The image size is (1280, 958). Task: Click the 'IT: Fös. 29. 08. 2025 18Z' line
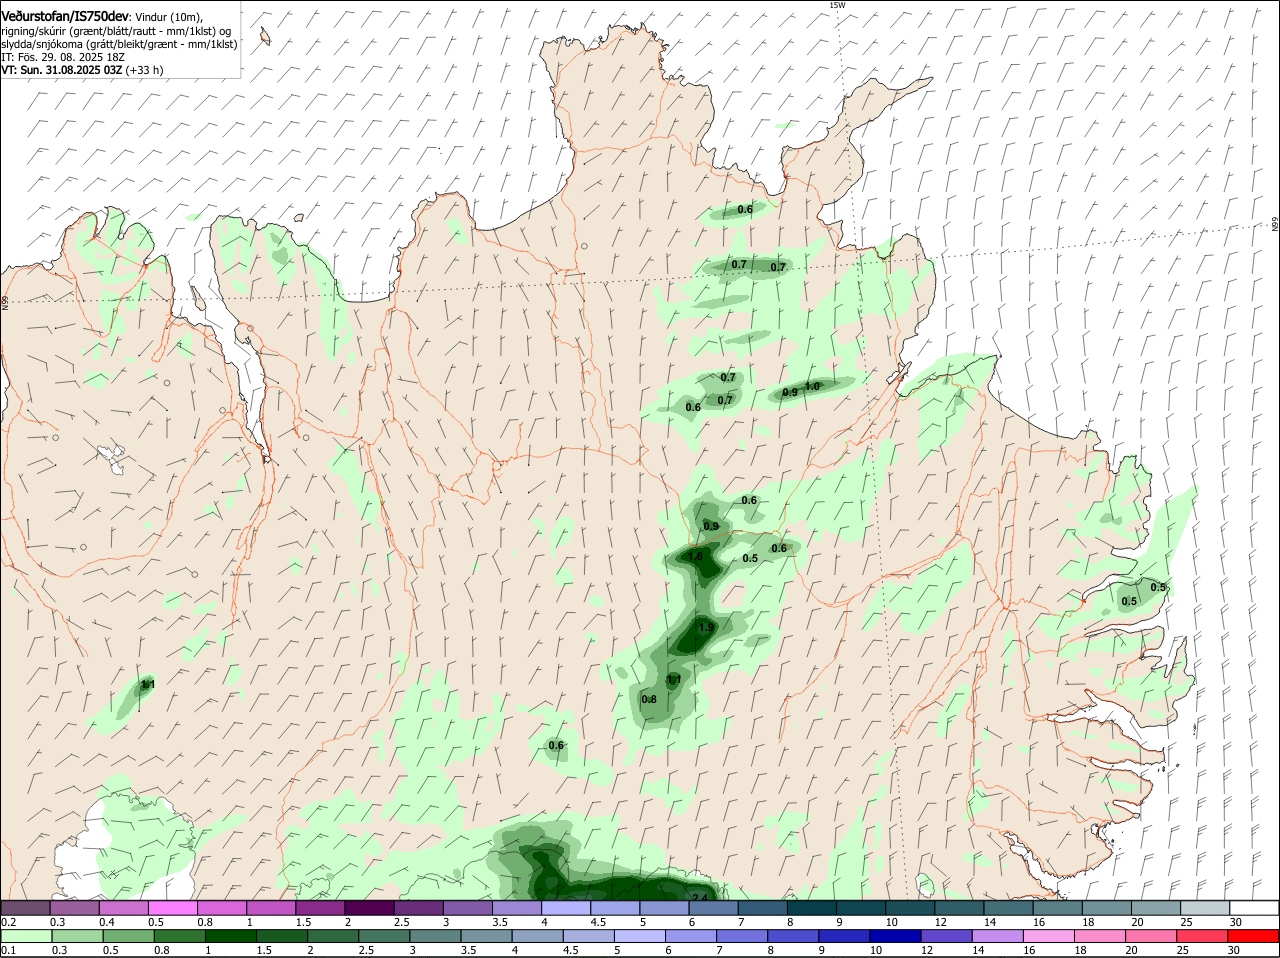(x=63, y=57)
